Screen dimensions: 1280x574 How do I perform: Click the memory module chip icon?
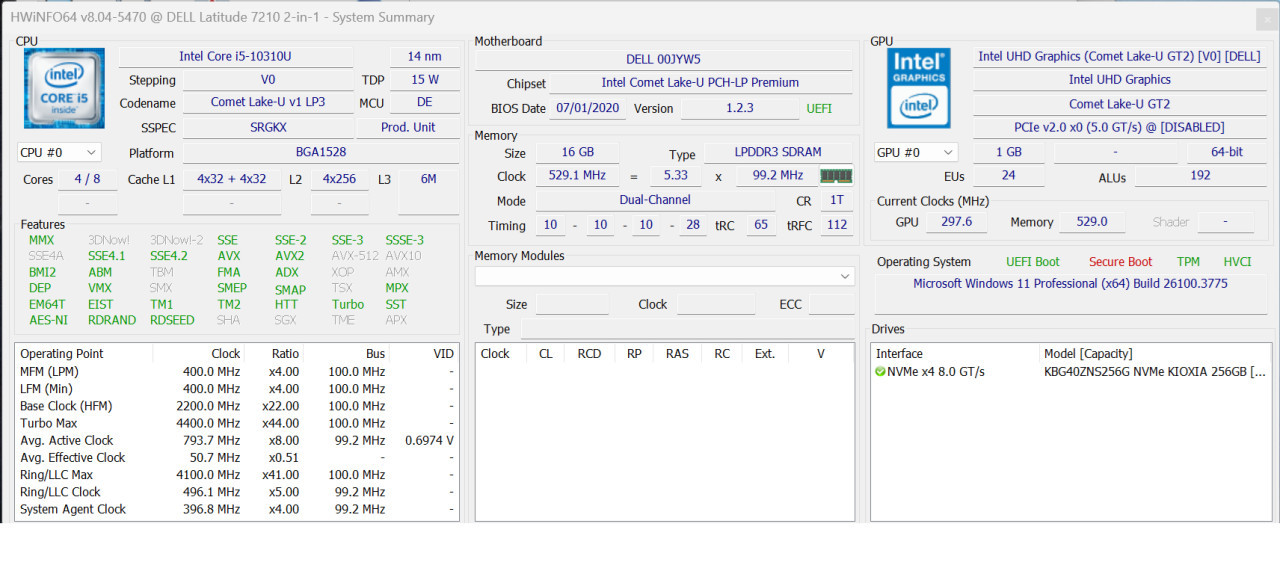[836, 176]
